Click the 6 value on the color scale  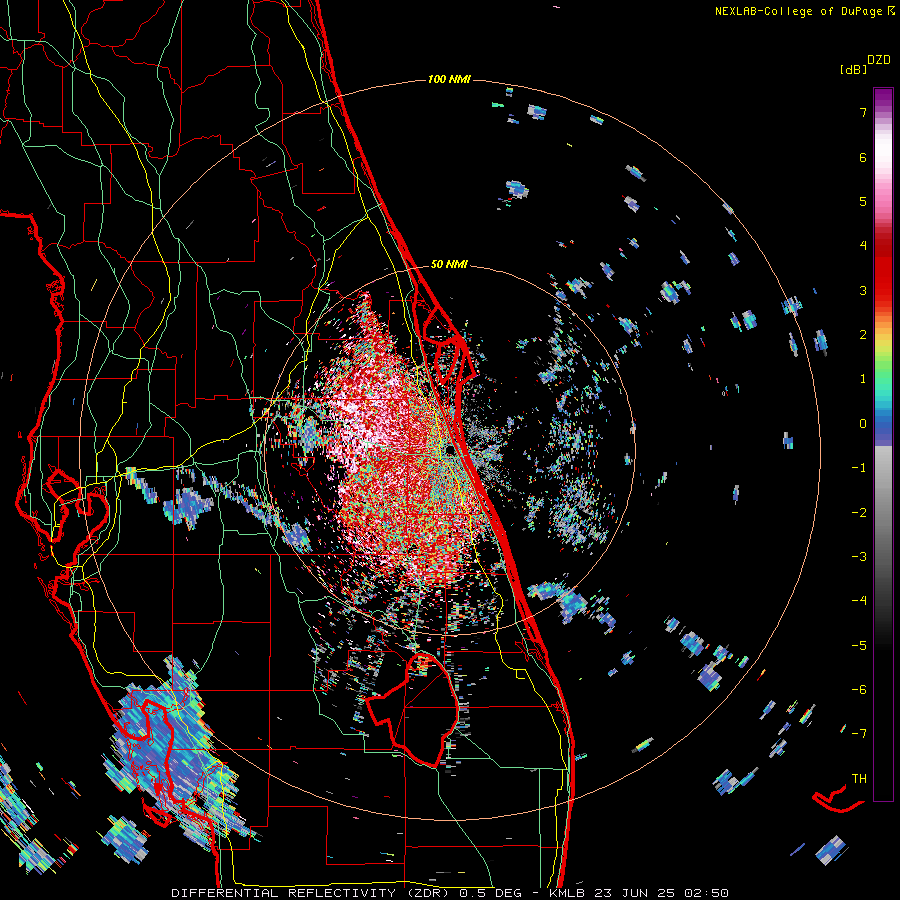(863, 157)
